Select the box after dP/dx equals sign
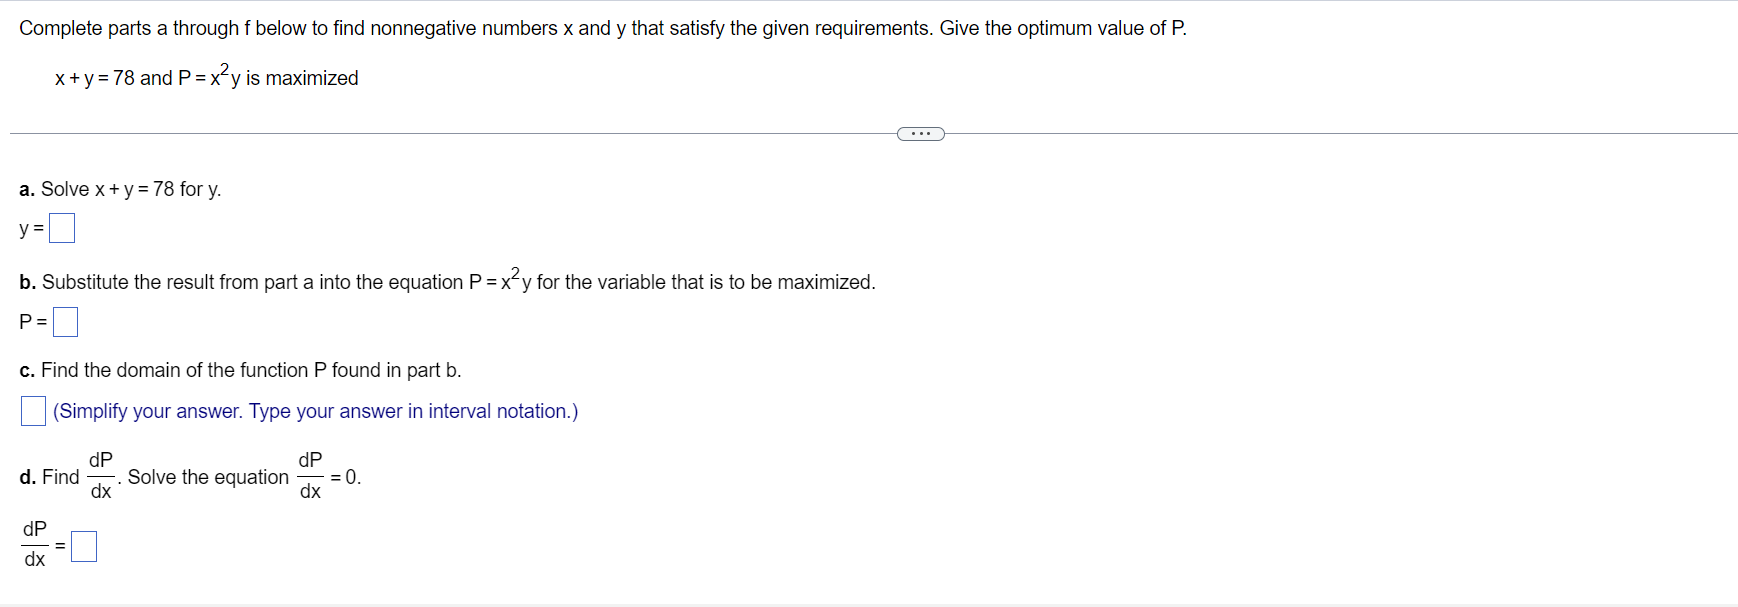 click(x=86, y=546)
